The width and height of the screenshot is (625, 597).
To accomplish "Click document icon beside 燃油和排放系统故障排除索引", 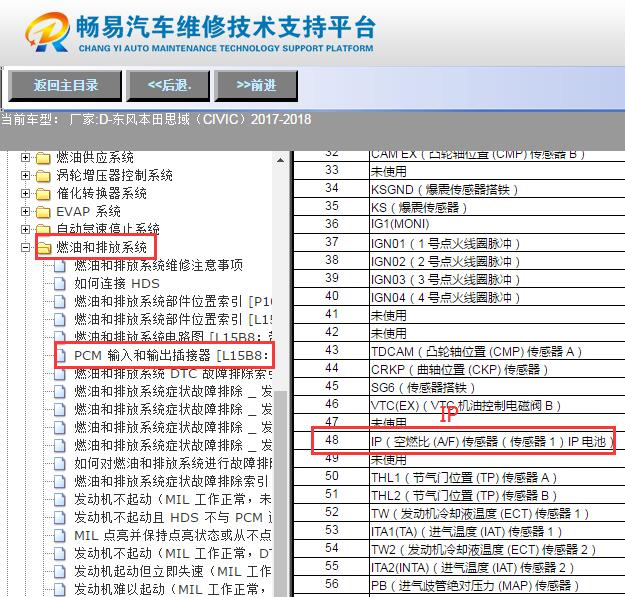I will tap(60, 481).
